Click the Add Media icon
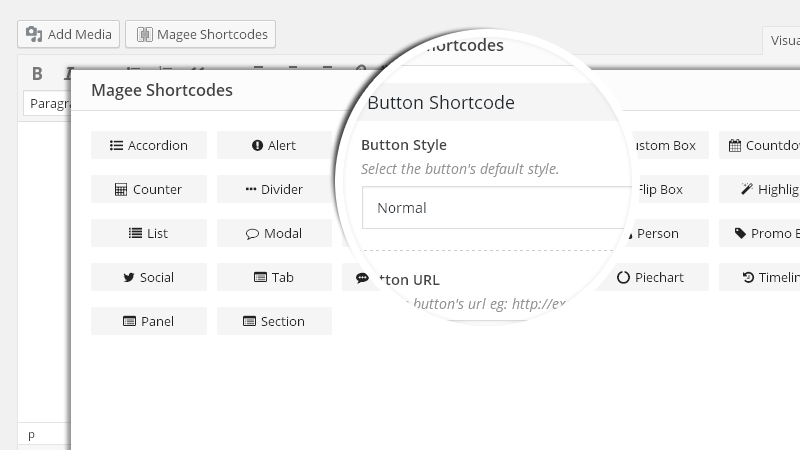This screenshot has width=800, height=450. coord(34,34)
